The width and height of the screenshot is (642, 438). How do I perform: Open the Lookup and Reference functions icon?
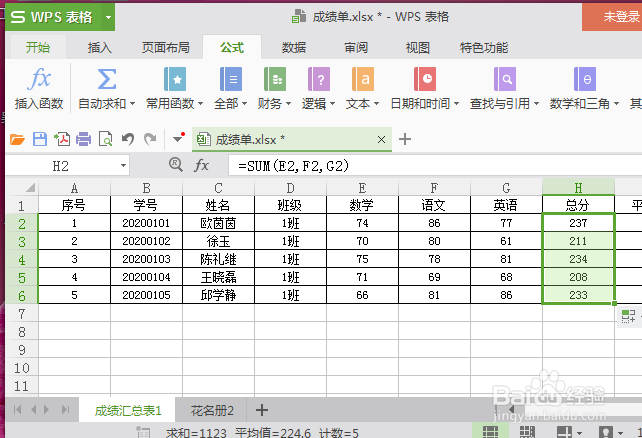(x=504, y=79)
